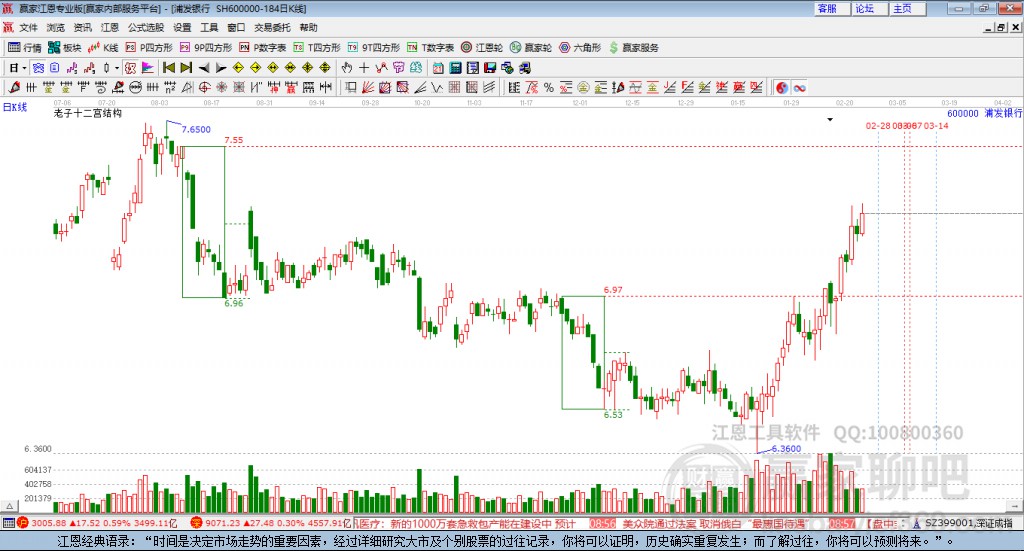This screenshot has width=1024, height=551.
Task: Open the P四方形 tool
Action: [149, 48]
